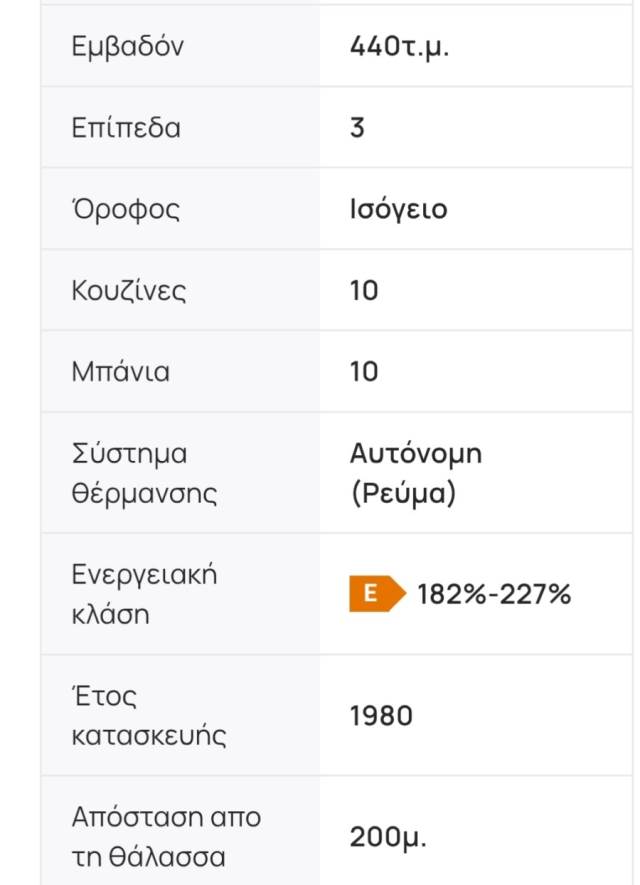Image resolution: width=640 pixels, height=885 pixels.
Task: Click the 200μ. sea distance value
Action: click(x=388, y=837)
